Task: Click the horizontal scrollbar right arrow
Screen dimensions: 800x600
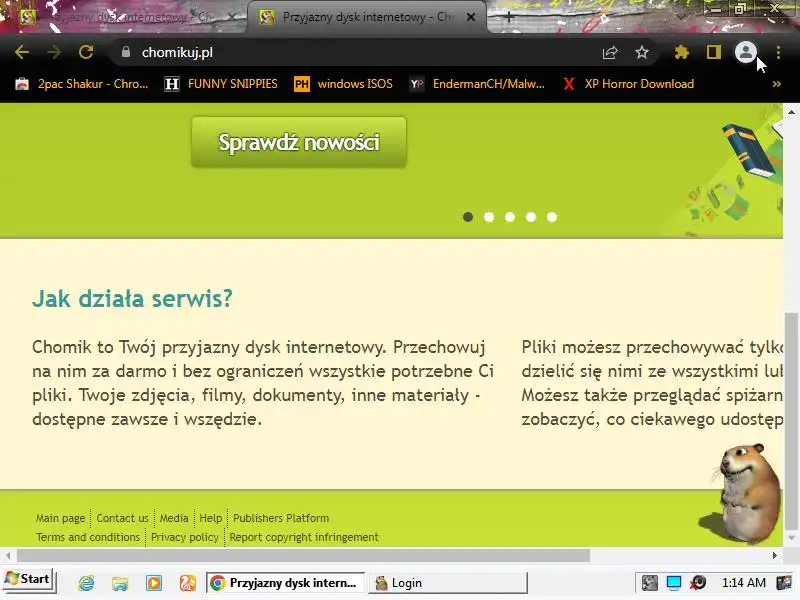Action: click(775, 555)
